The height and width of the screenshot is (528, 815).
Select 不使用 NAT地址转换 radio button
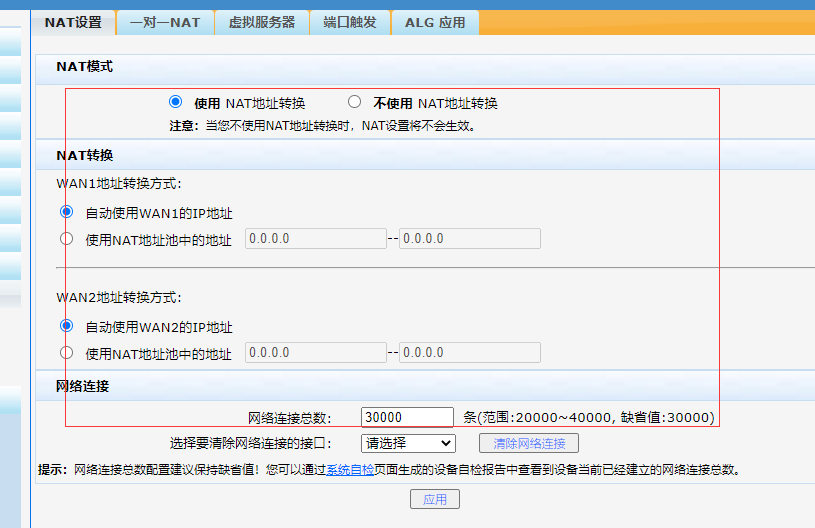click(x=354, y=102)
